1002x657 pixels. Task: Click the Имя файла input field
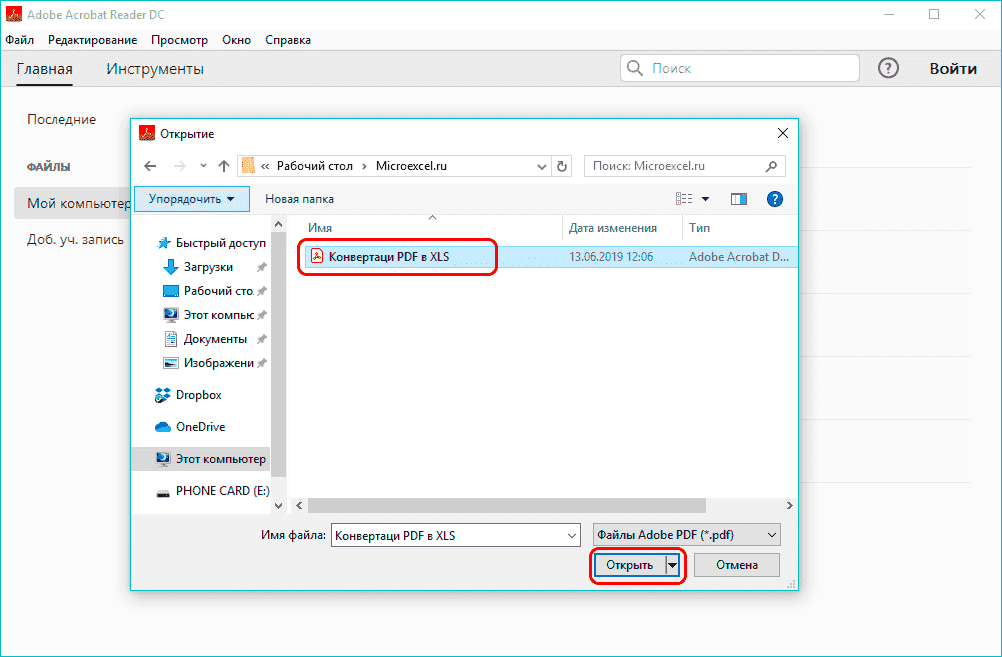click(x=455, y=536)
